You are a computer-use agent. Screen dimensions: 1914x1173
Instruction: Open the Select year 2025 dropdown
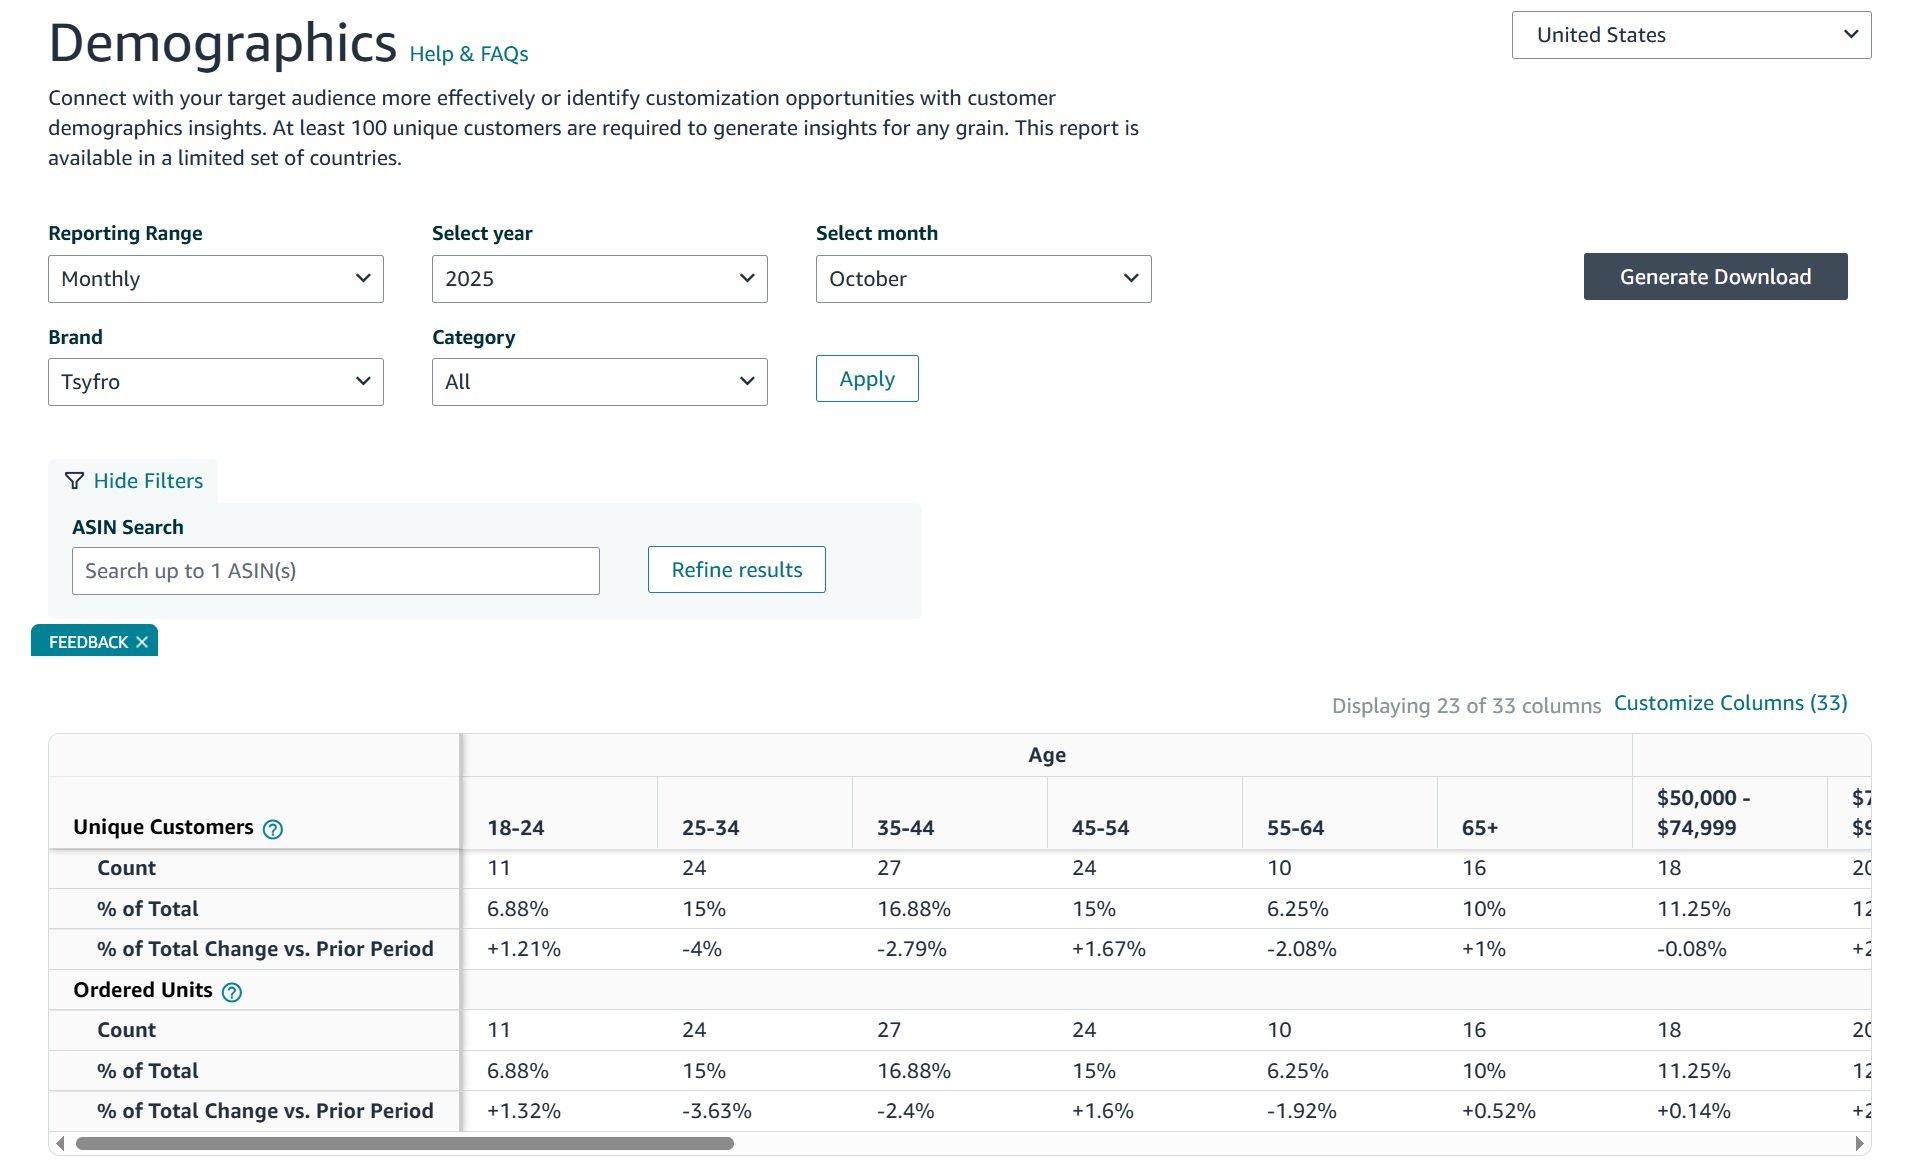click(599, 279)
